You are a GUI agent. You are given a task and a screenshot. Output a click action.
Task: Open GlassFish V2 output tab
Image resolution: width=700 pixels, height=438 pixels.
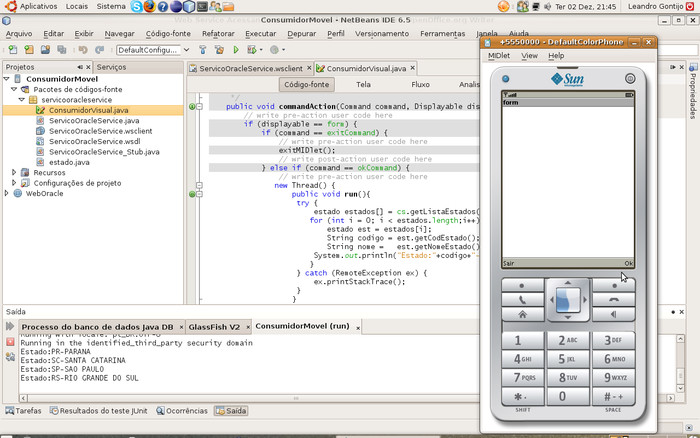click(x=214, y=327)
